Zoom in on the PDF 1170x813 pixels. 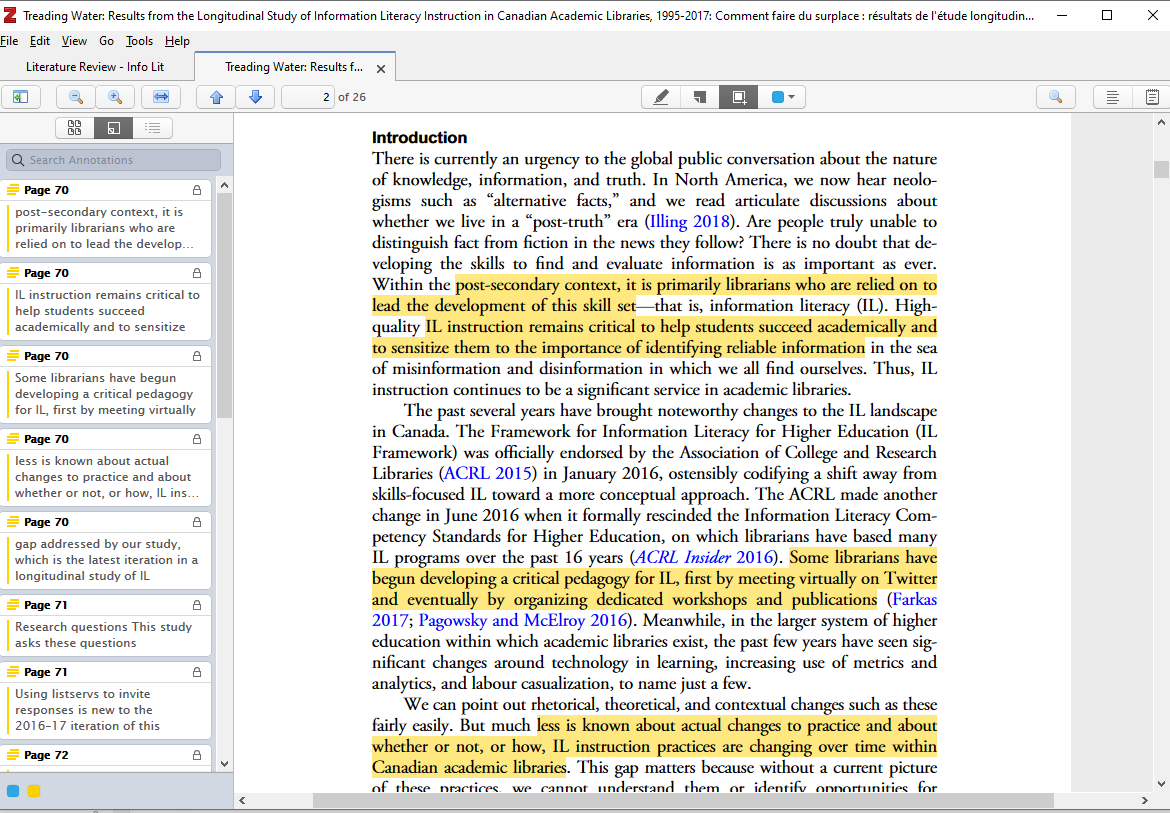click(115, 97)
